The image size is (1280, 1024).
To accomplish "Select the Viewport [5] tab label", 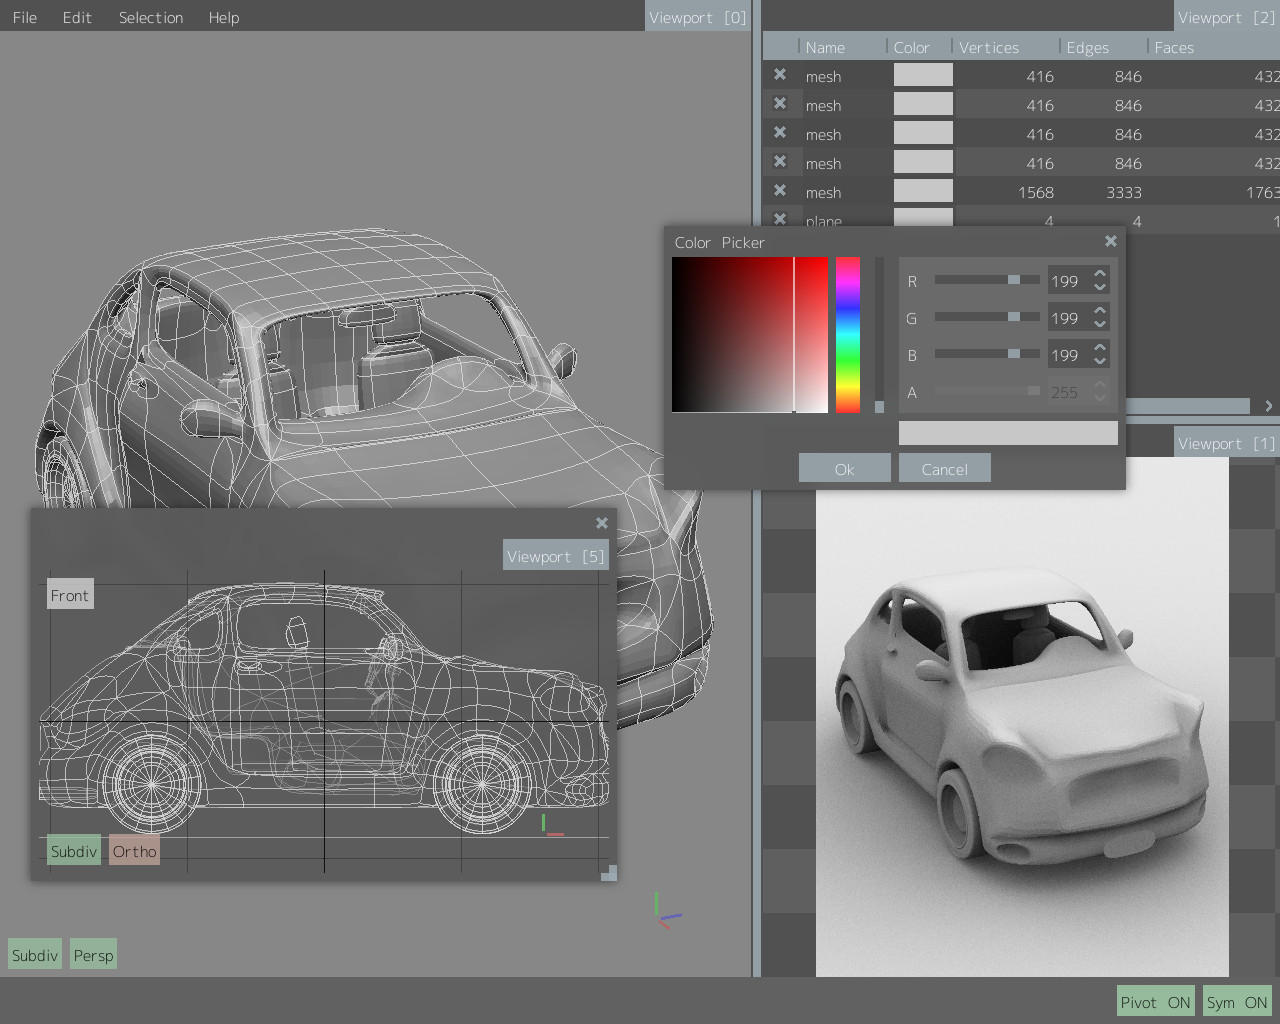I will (556, 556).
